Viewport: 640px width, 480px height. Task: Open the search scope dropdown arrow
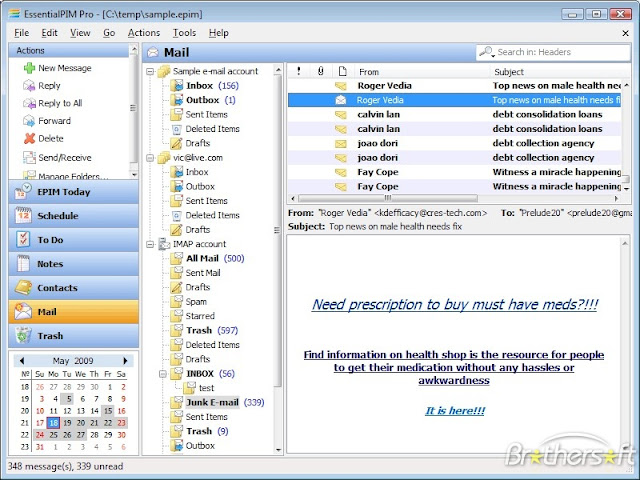pyautogui.click(x=493, y=55)
